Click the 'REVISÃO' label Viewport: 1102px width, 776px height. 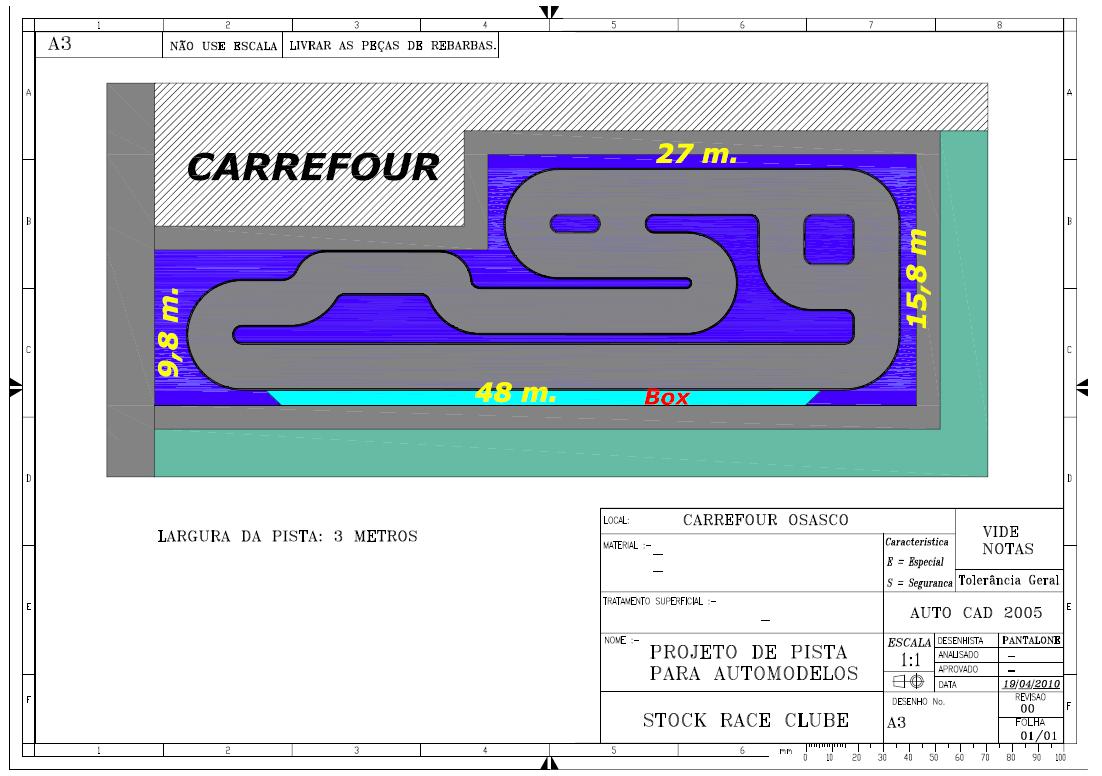(x=1030, y=697)
